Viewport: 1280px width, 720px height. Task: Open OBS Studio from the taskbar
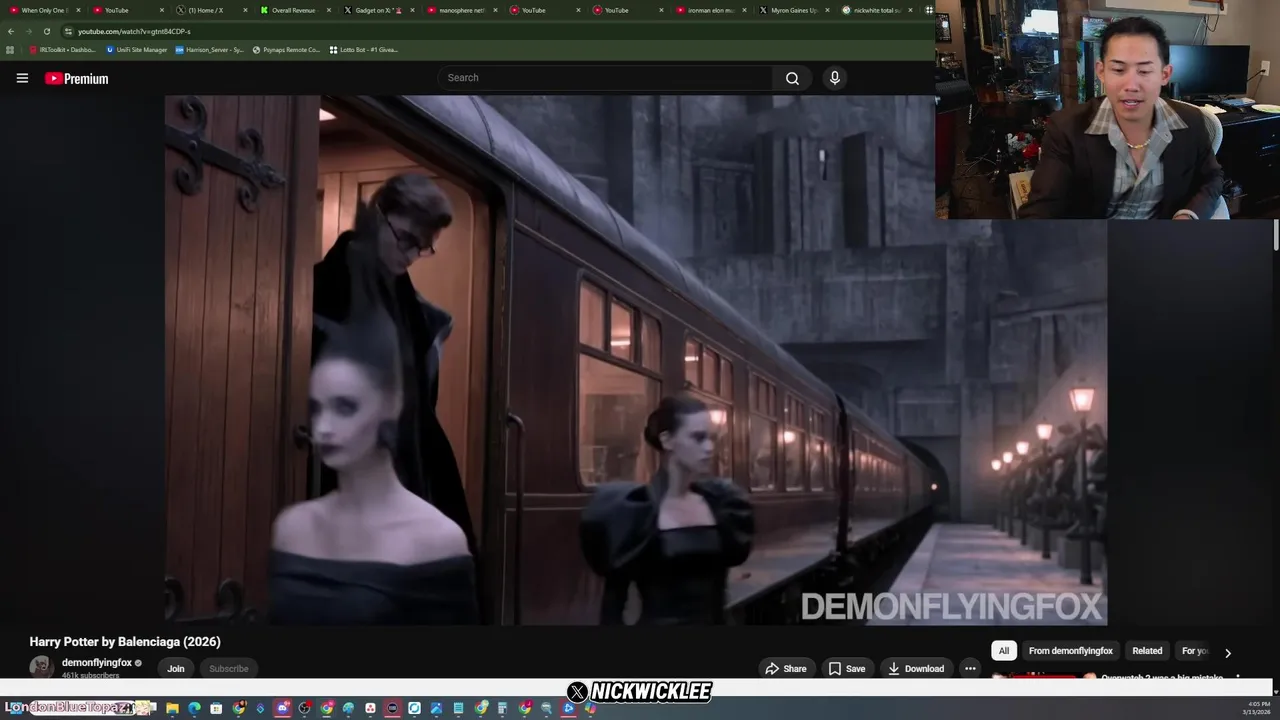point(305,708)
